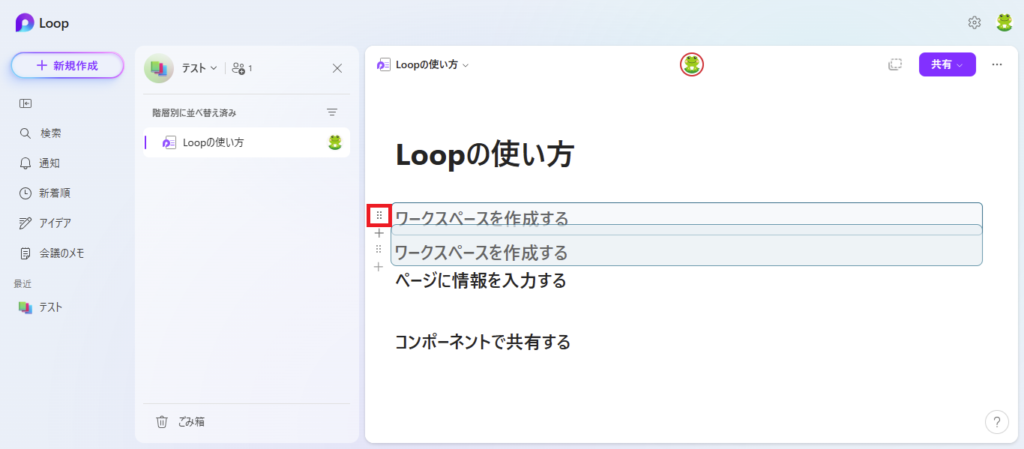Click the テスト workspace thumbnail in panel header

(x=159, y=68)
